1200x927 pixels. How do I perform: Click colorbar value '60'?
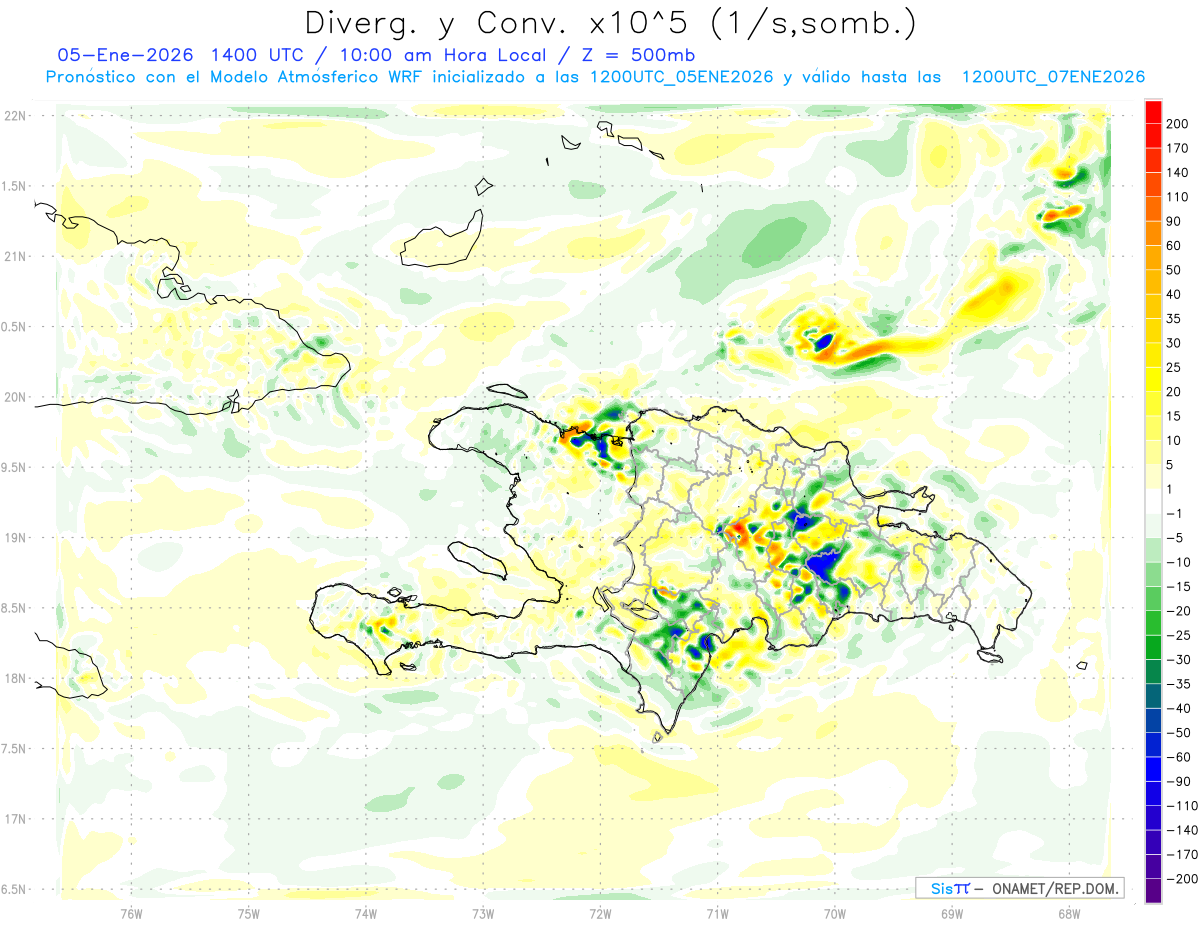[1174, 246]
